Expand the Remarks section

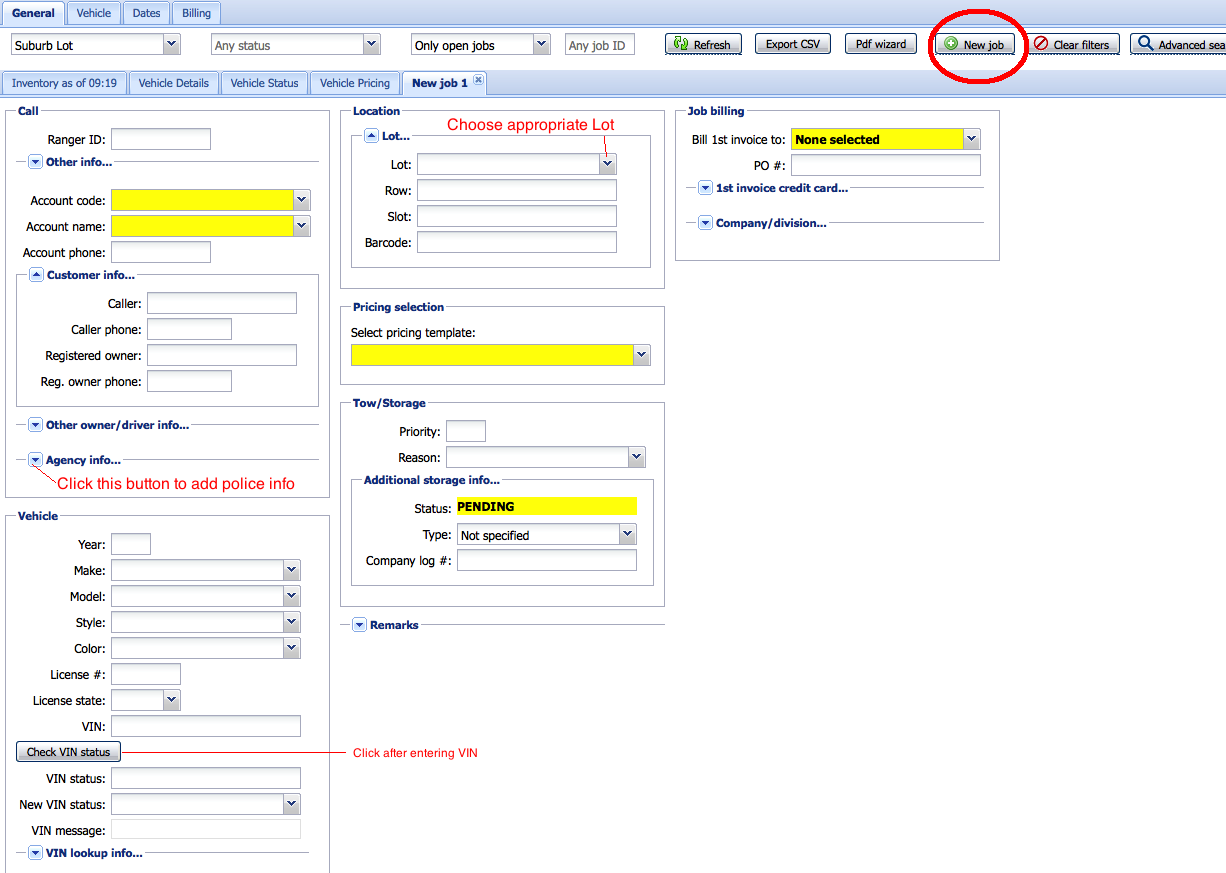click(360, 625)
